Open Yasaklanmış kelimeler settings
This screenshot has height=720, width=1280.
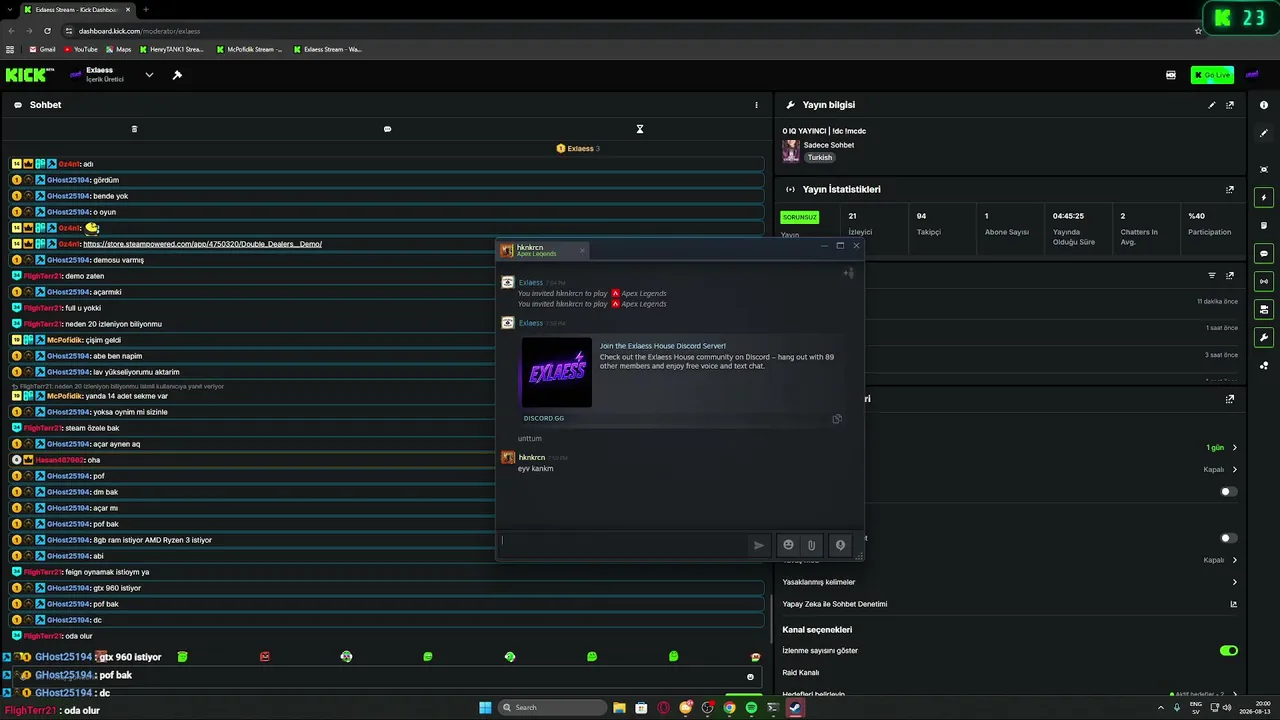pyautogui.click(x=1010, y=582)
